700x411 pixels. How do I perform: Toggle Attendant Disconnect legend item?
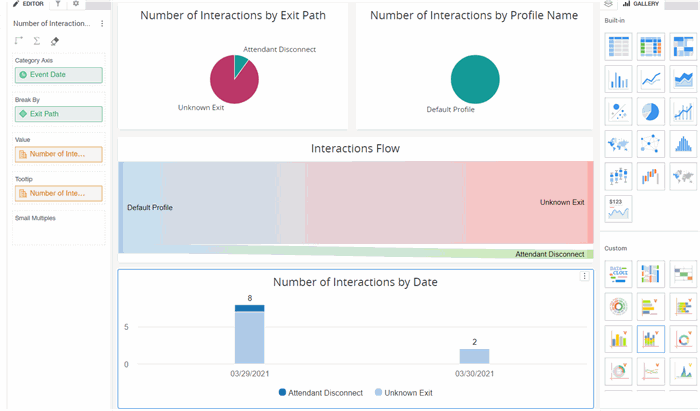(321, 393)
